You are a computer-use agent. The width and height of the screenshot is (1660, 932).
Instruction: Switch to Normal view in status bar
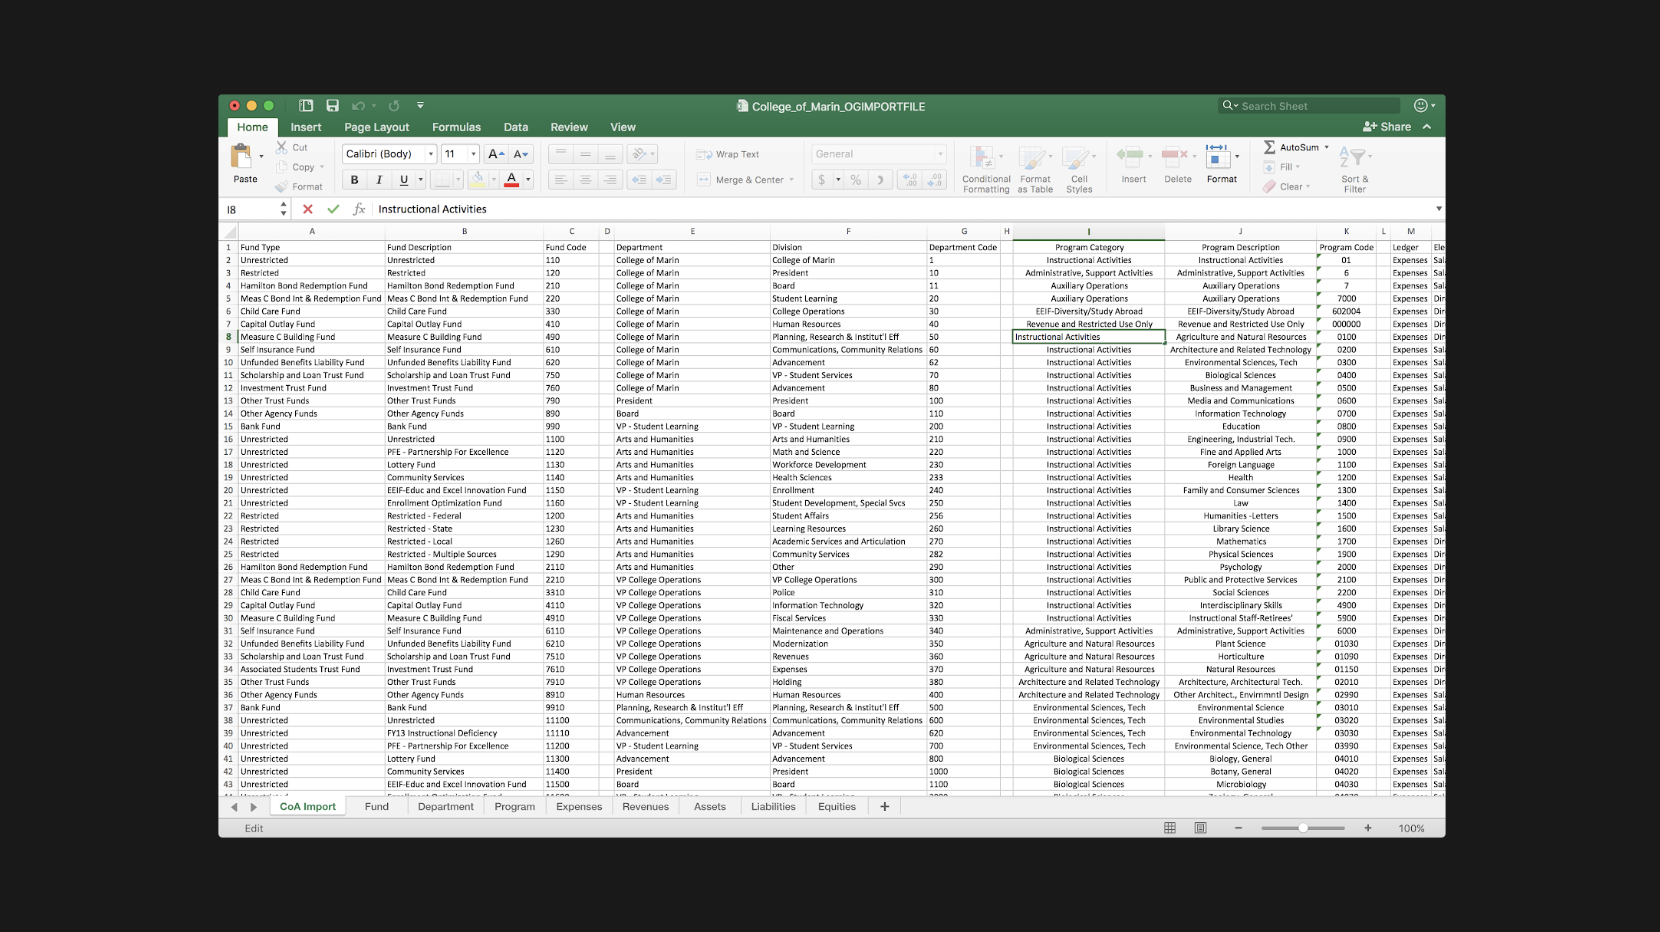point(1170,828)
